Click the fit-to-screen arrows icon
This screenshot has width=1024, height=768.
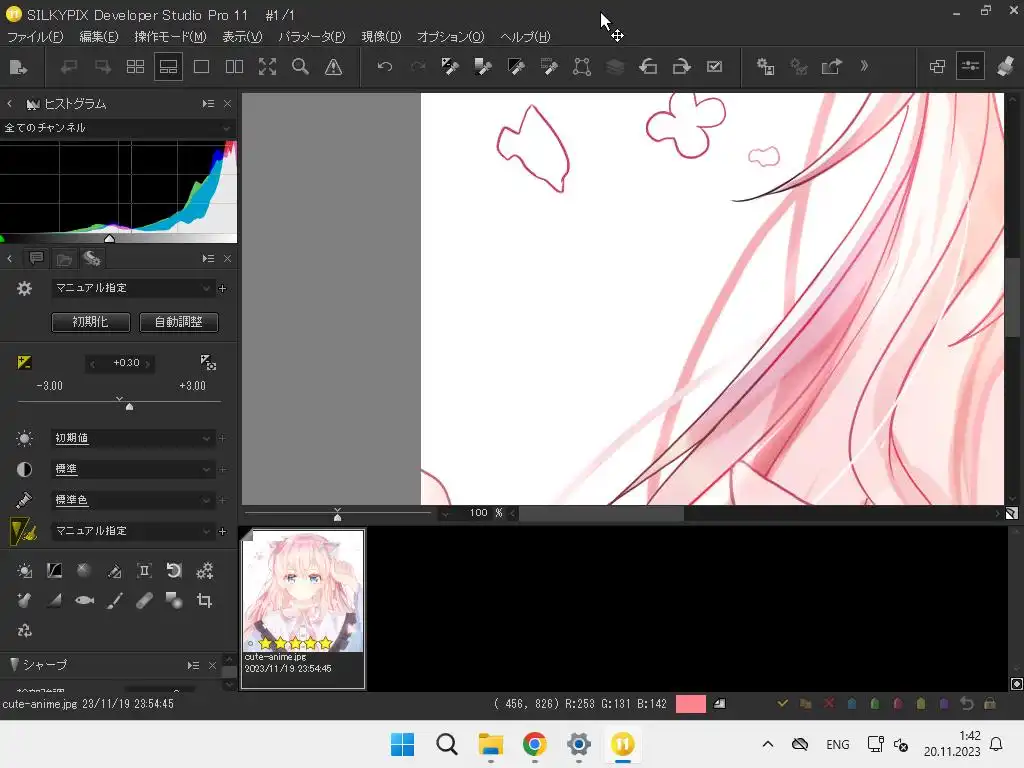point(267,67)
